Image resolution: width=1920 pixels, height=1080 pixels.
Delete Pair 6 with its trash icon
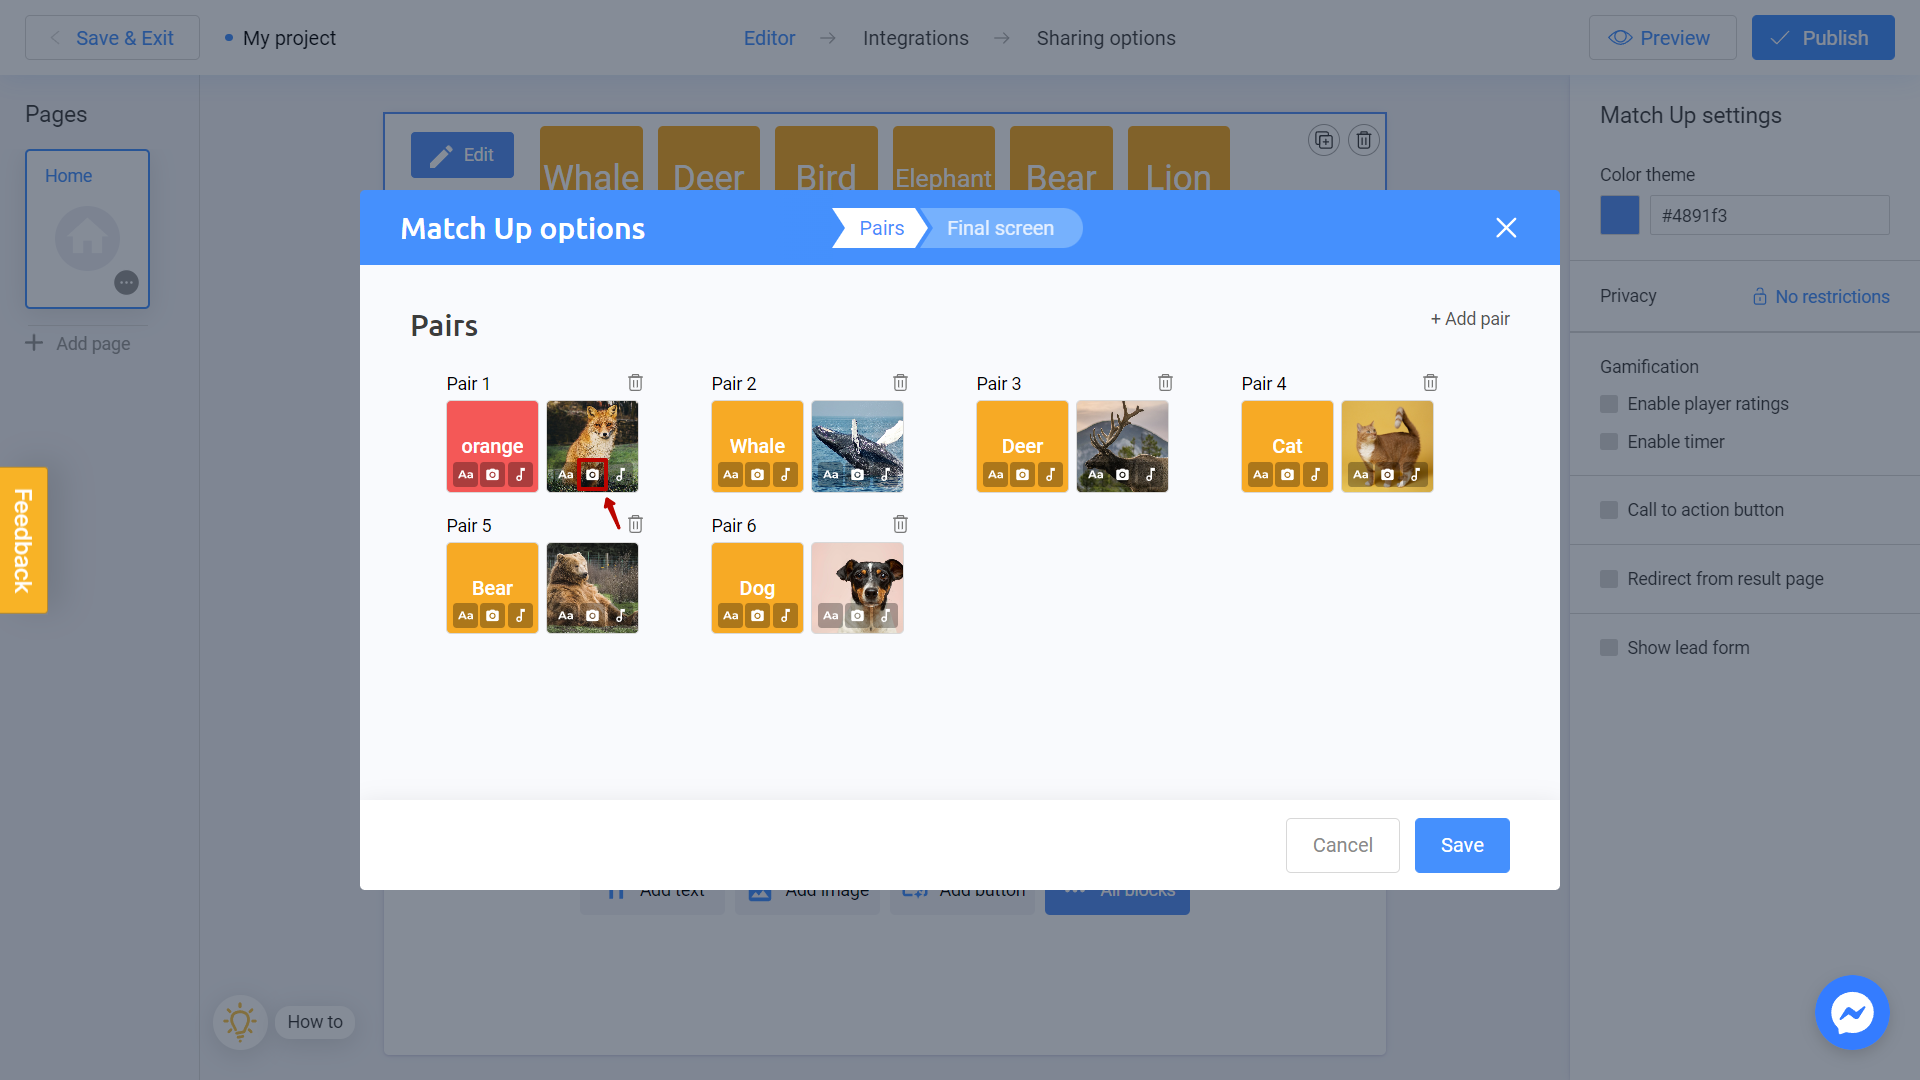click(x=900, y=524)
